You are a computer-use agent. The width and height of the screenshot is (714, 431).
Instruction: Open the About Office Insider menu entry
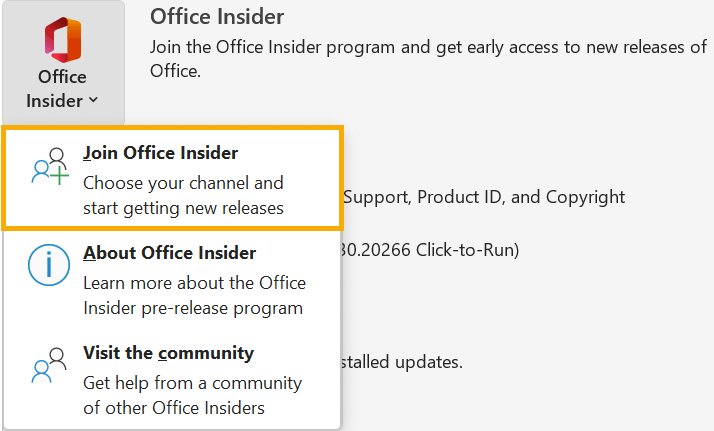[x=169, y=253]
